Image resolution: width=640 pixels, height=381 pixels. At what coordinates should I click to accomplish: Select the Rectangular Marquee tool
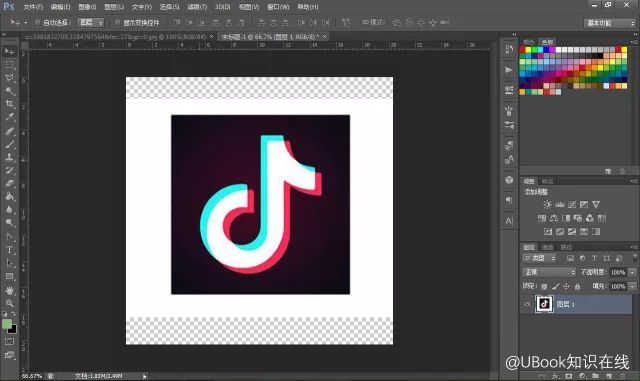[x=9, y=65]
